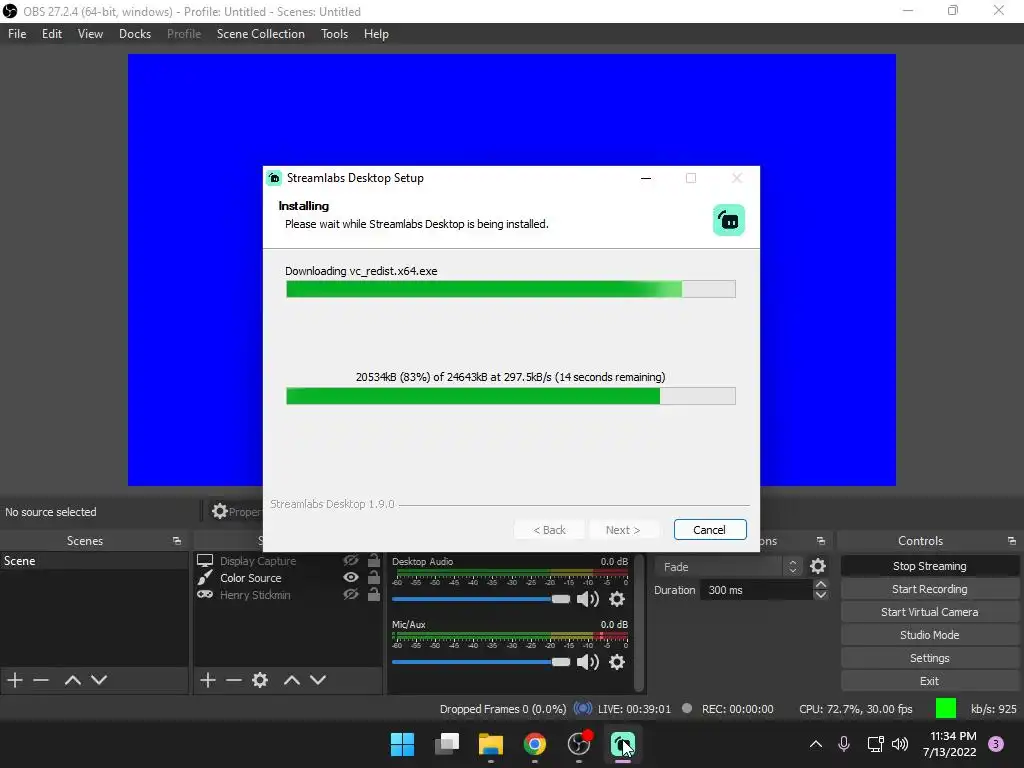Mute Desktop Audio speaker icon

[588, 599]
